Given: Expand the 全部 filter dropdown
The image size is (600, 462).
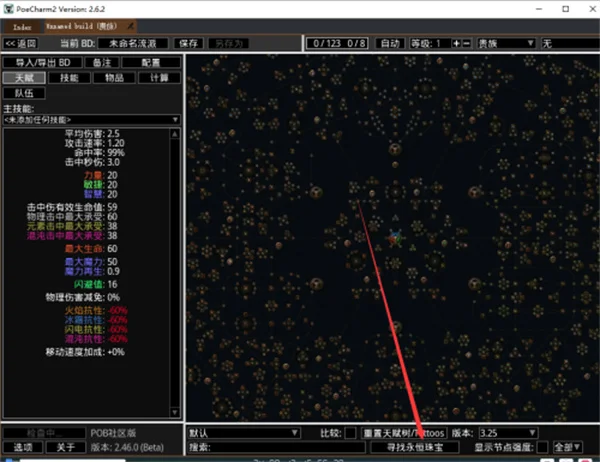Looking at the screenshot, I should point(567,447).
